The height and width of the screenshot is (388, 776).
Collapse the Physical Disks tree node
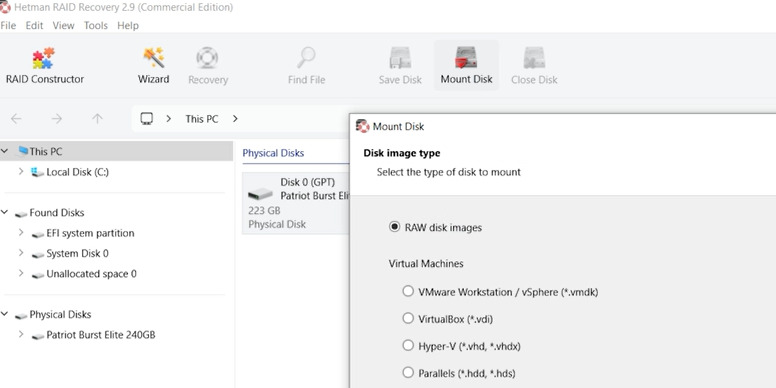click(4, 314)
